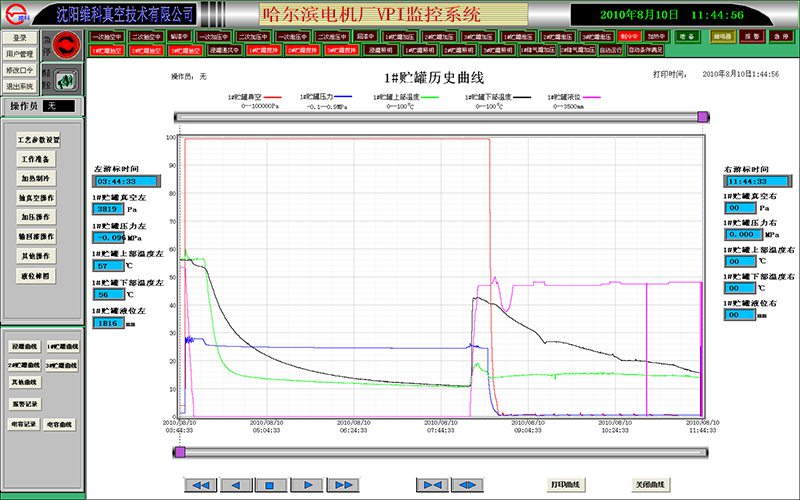800x500 pixels.
Task: Click the zoom-out outward arrows icon
Action: tap(466, 484)
